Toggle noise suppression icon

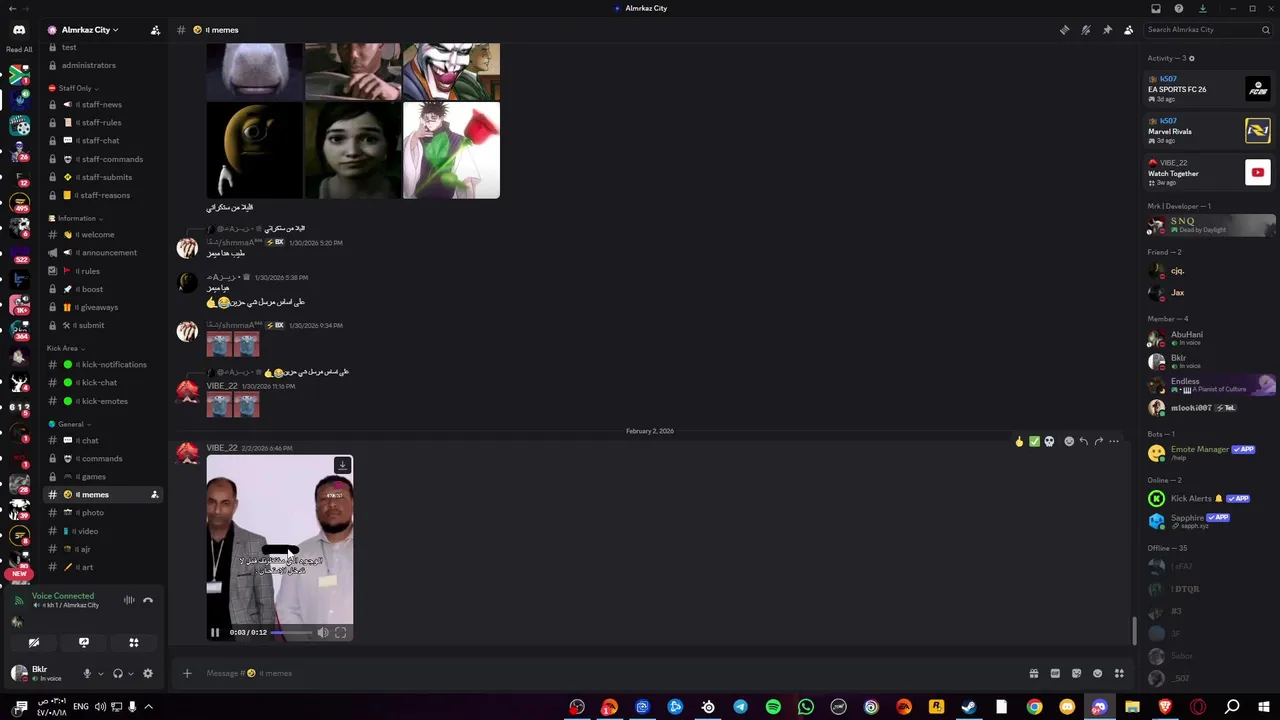tap(129, 600)
